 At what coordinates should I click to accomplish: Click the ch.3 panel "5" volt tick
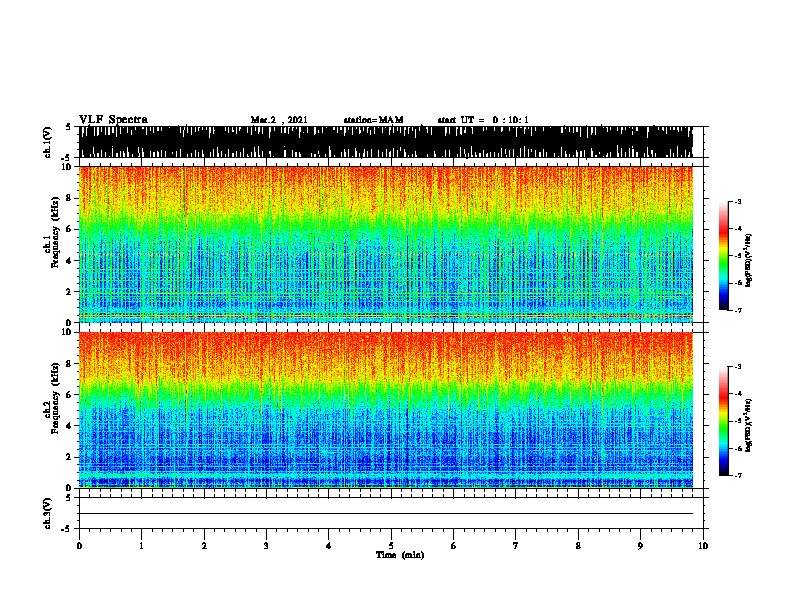[68, 497]
